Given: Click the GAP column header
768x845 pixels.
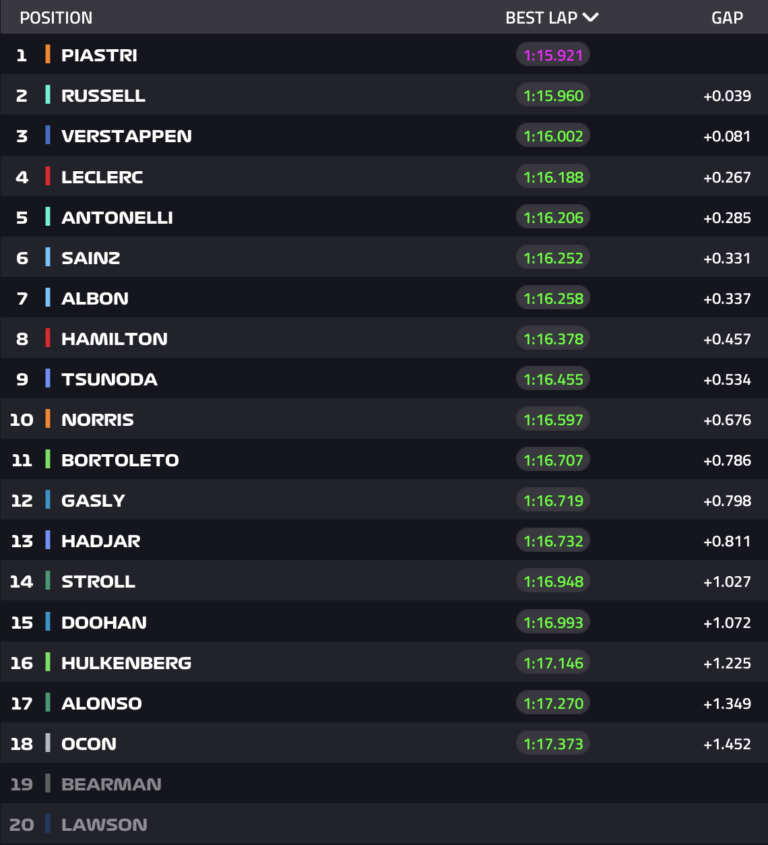Looking at the screenshot, I should point(727,18).
